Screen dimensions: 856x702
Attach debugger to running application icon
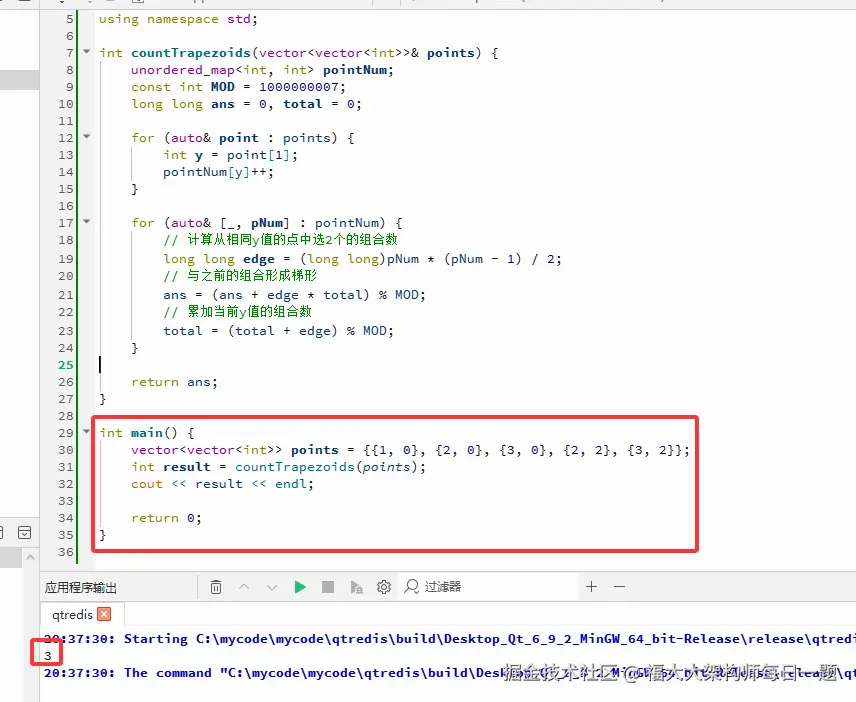click(356, 587)
